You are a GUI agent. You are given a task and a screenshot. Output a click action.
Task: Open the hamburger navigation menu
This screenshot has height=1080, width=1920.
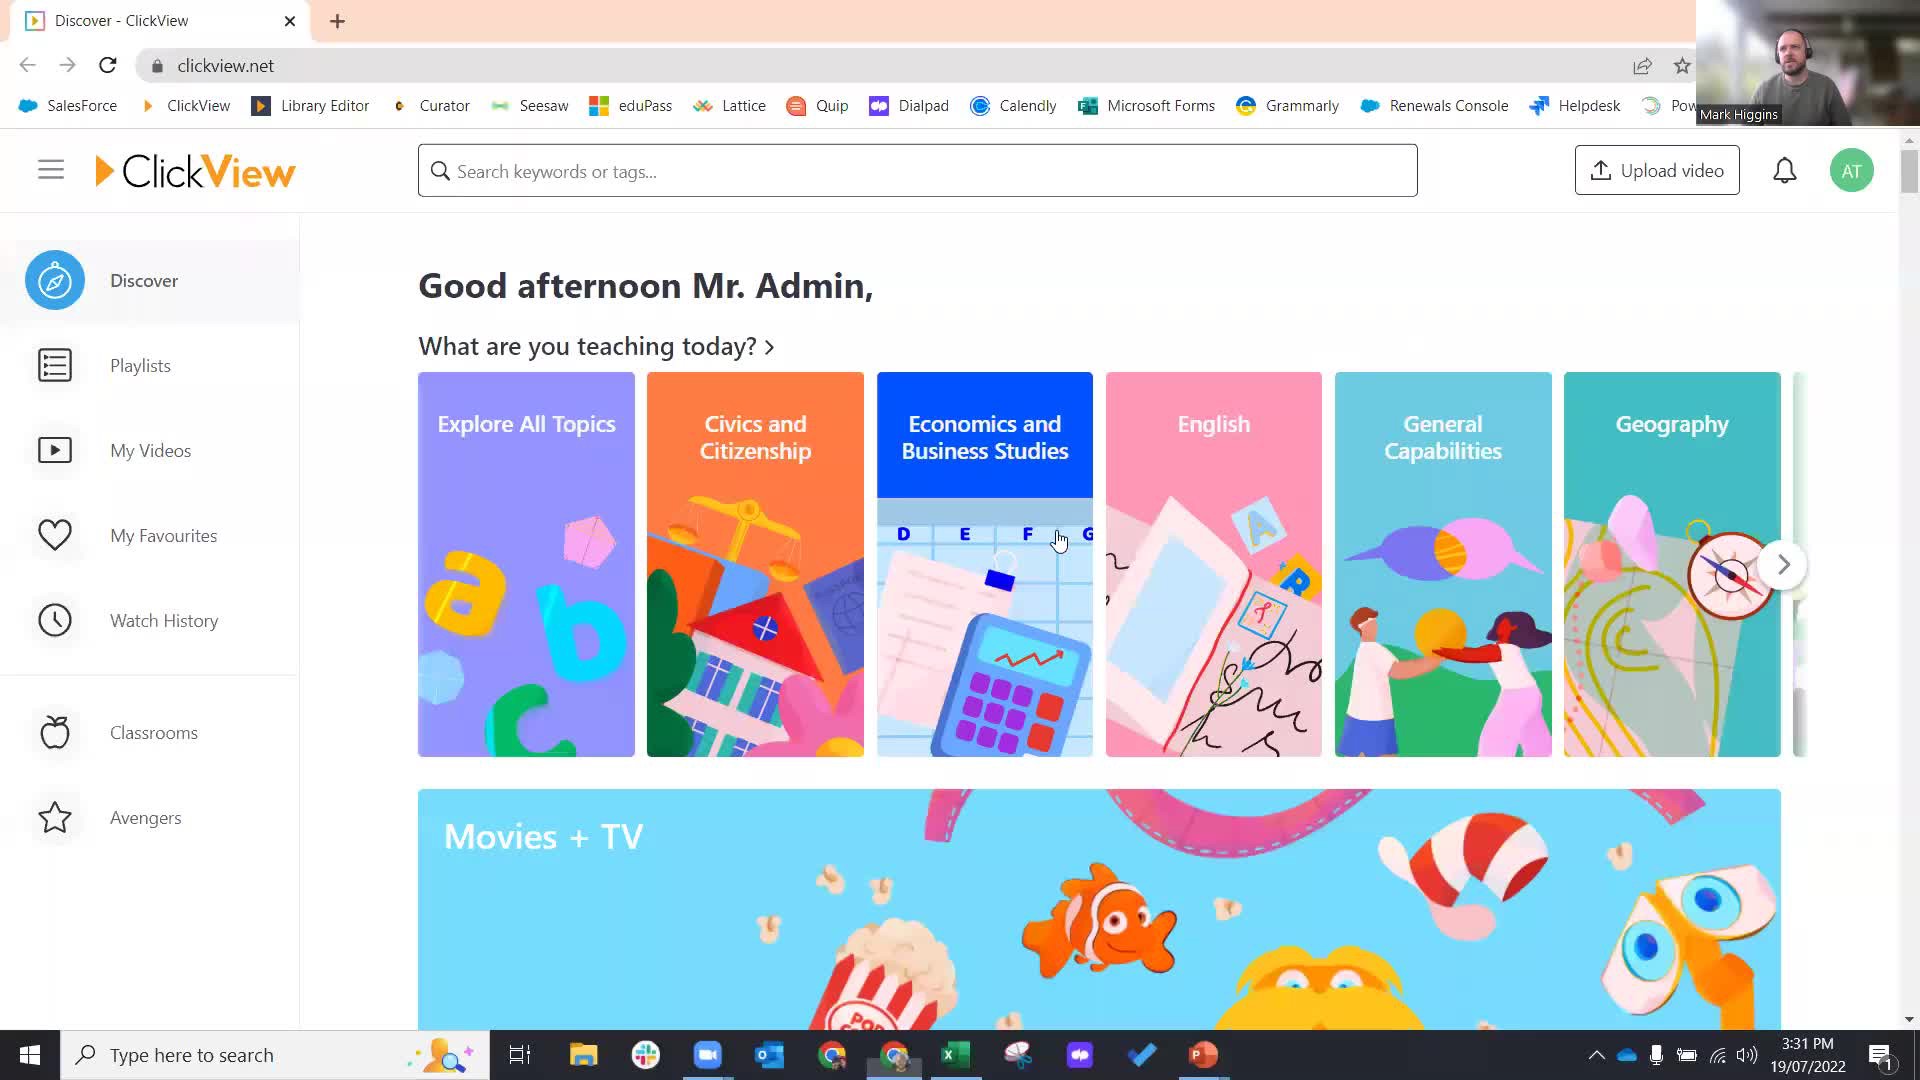51,170
